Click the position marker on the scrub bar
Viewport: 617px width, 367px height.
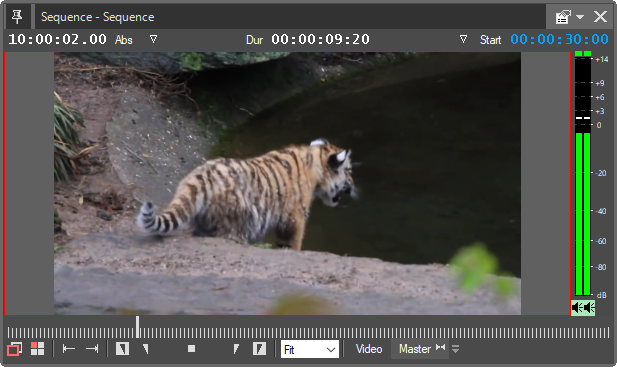pyautogui.click(x=137, y=327)
